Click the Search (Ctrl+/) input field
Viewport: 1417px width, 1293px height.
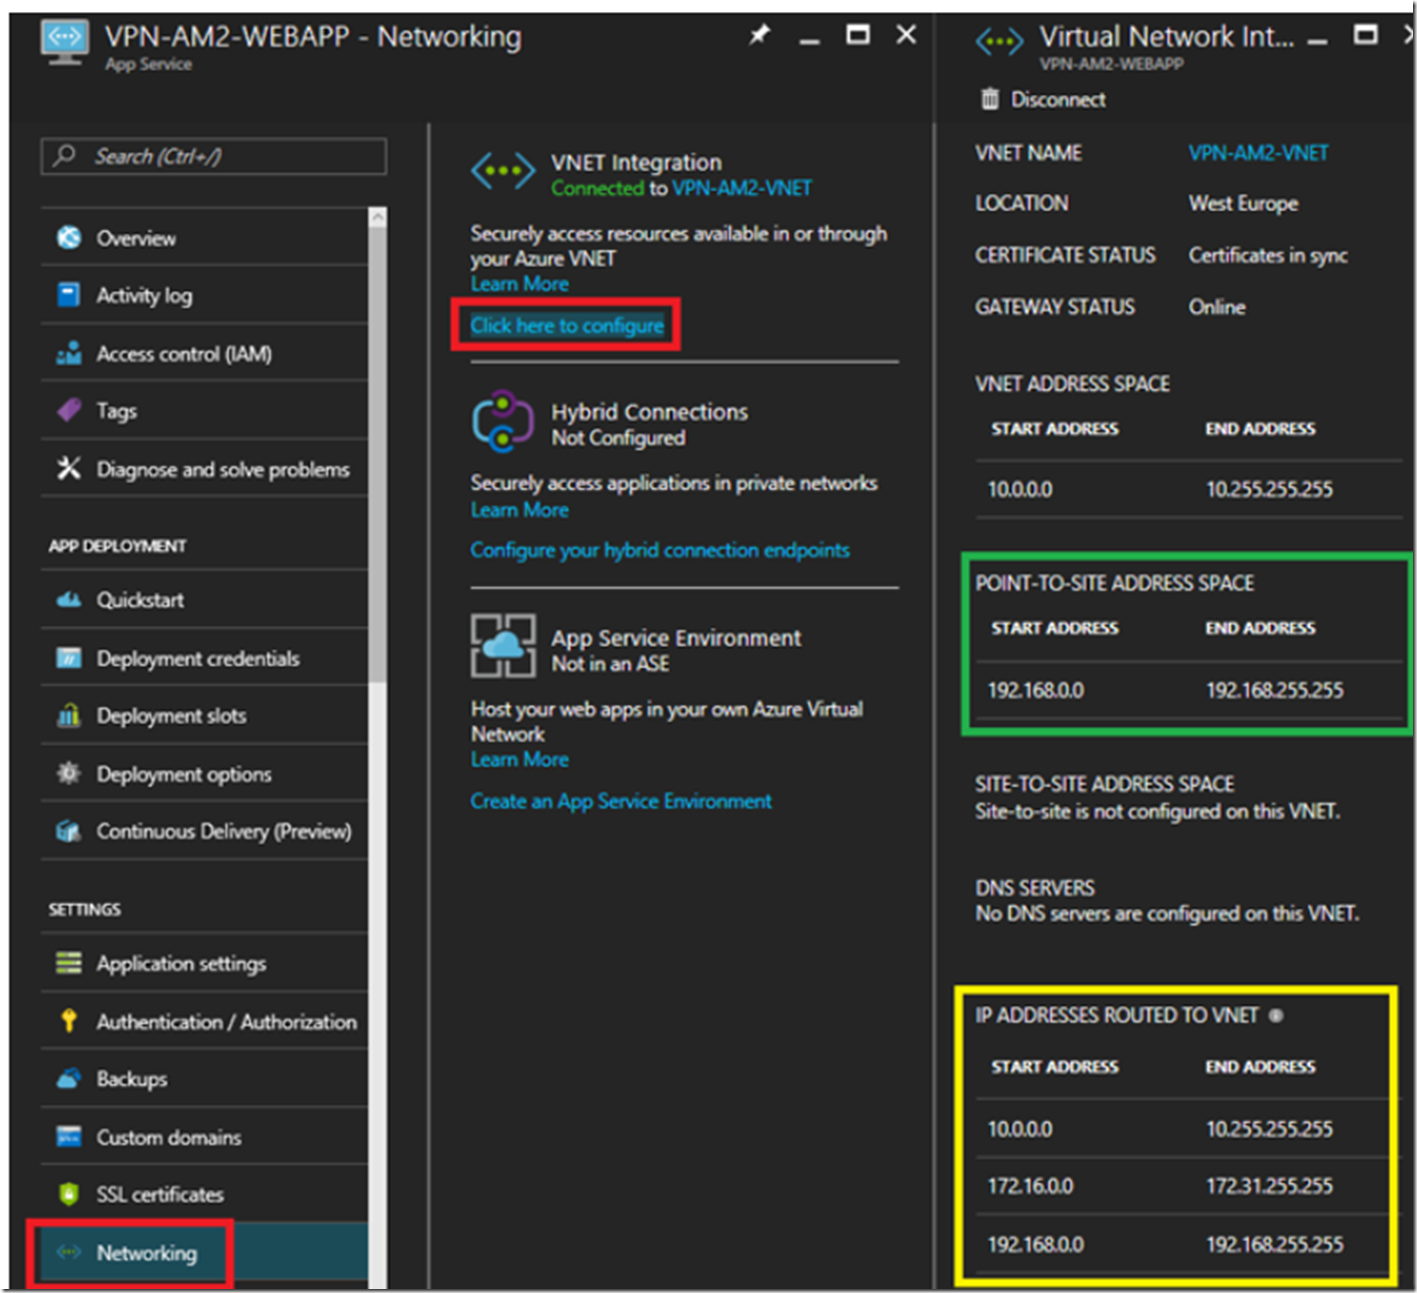(x=214, y=156)
